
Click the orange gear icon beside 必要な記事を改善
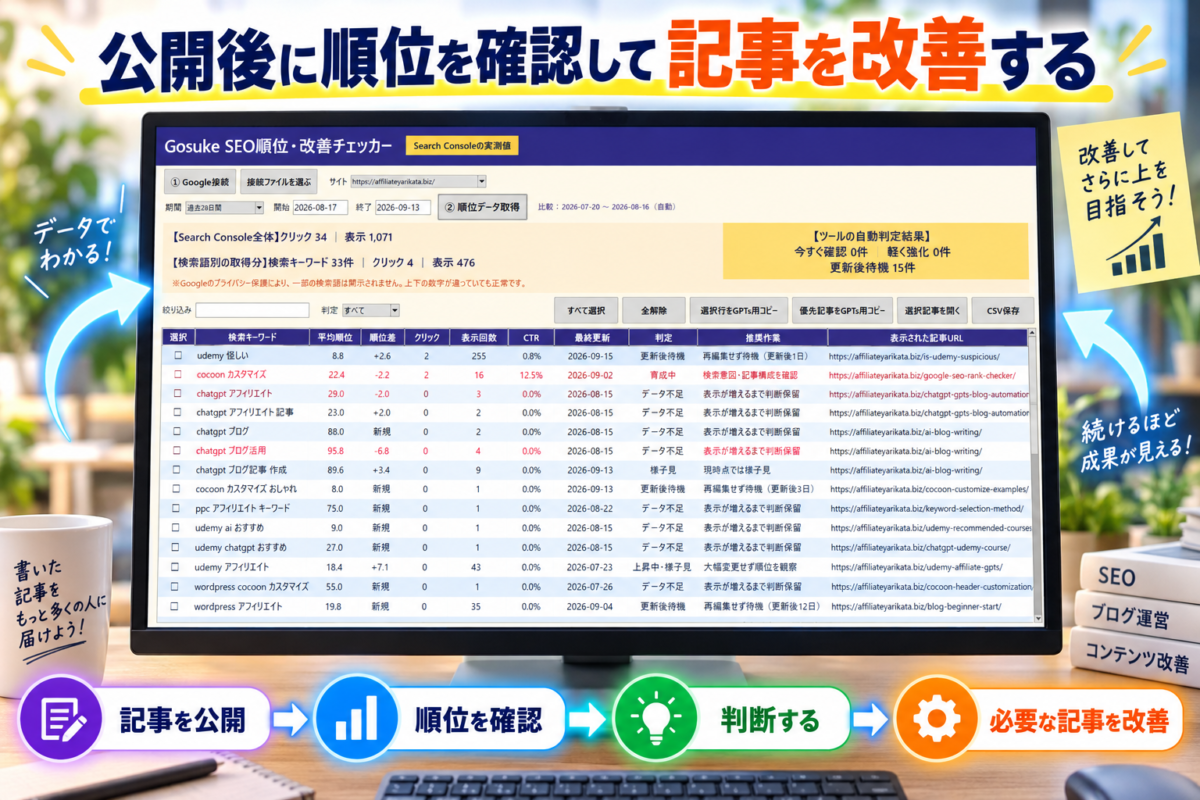pyautogui.click(x=936, y=720)
